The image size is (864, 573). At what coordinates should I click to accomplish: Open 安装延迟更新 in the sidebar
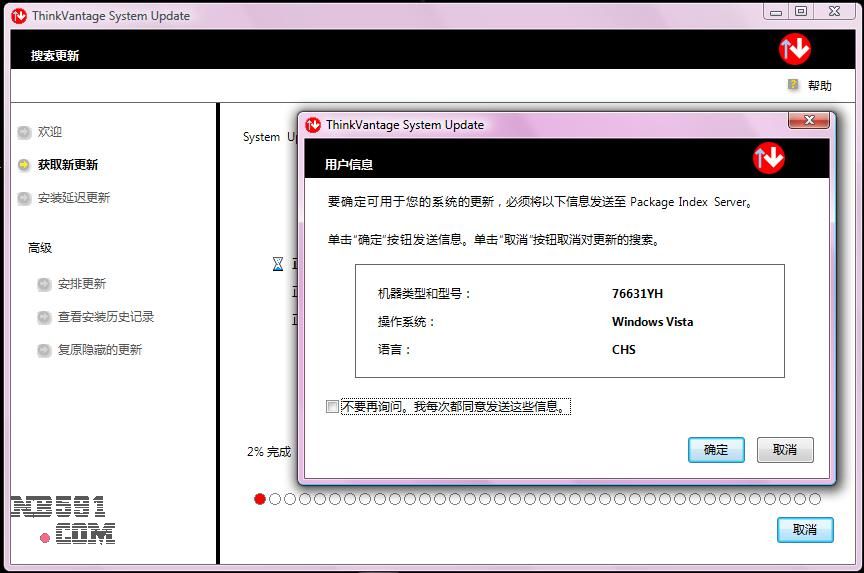coord(74,198)
